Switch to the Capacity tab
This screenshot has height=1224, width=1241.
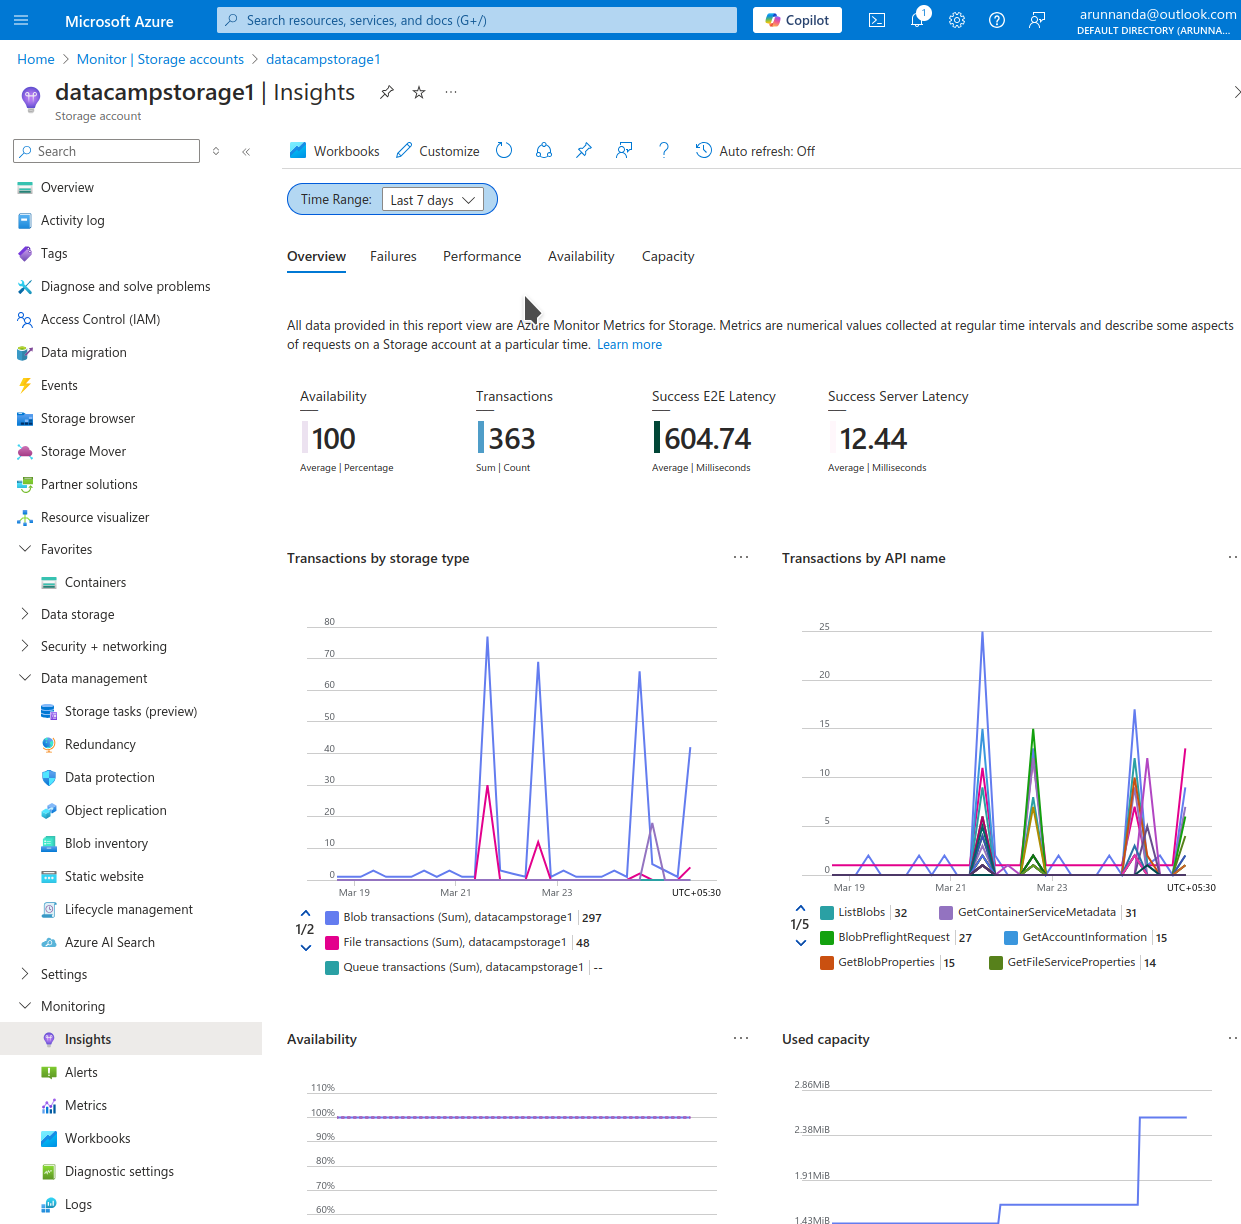668,256
